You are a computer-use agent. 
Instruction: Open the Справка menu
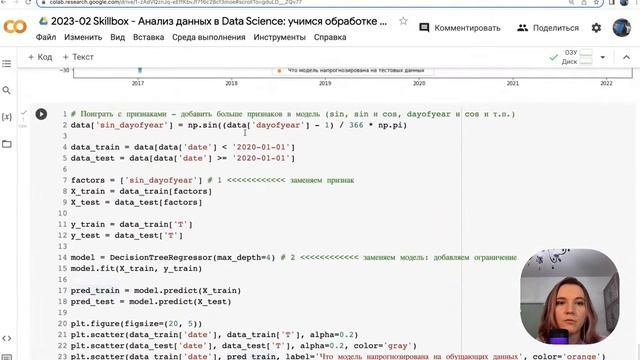330,37
